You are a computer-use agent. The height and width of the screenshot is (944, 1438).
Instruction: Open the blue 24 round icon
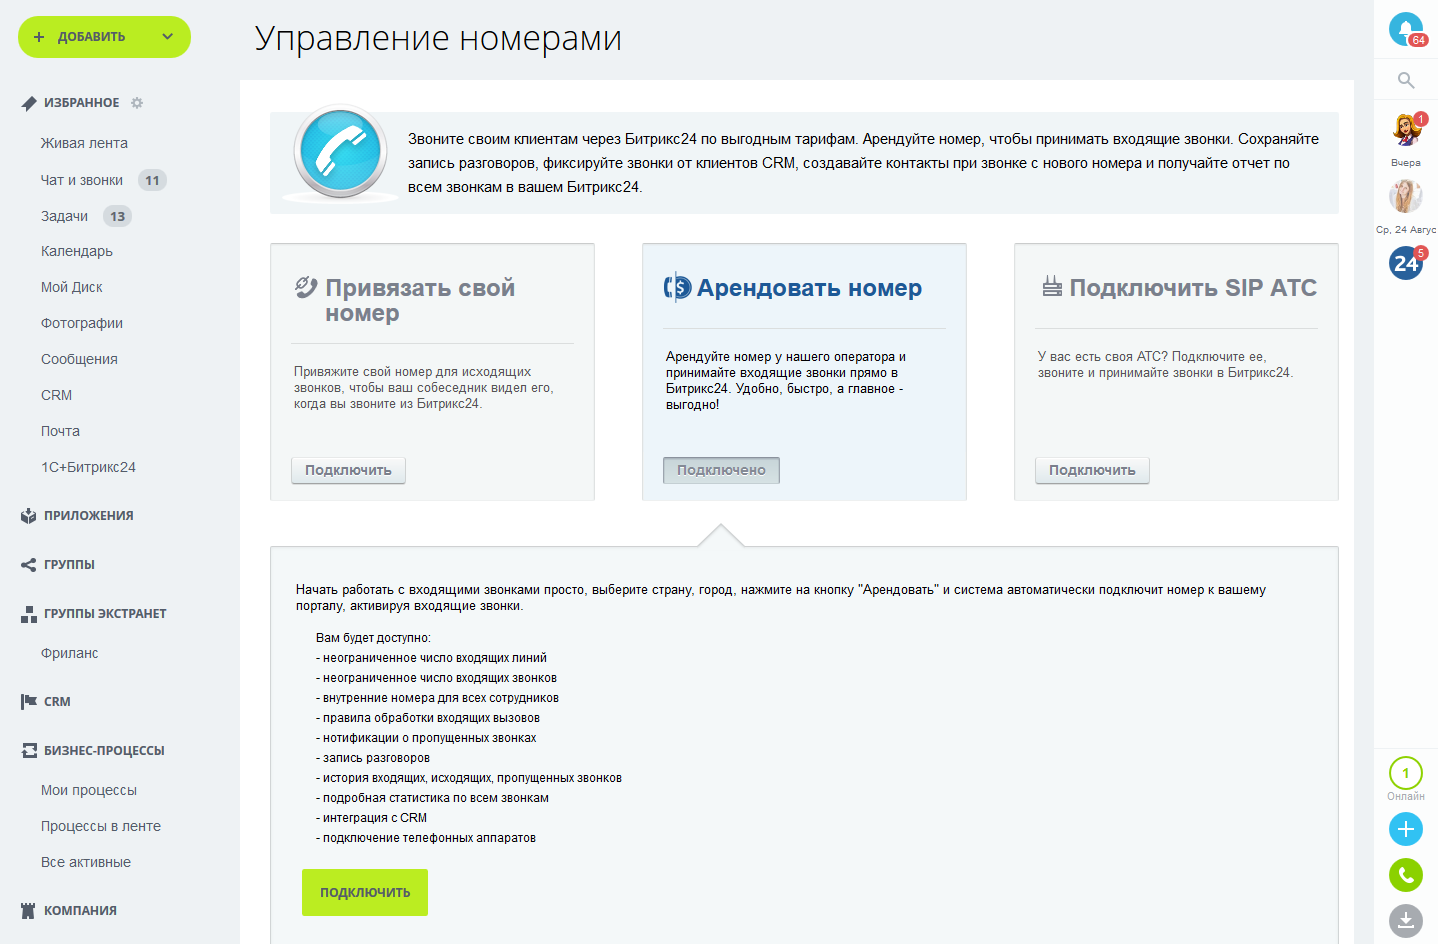(1406, 263)
